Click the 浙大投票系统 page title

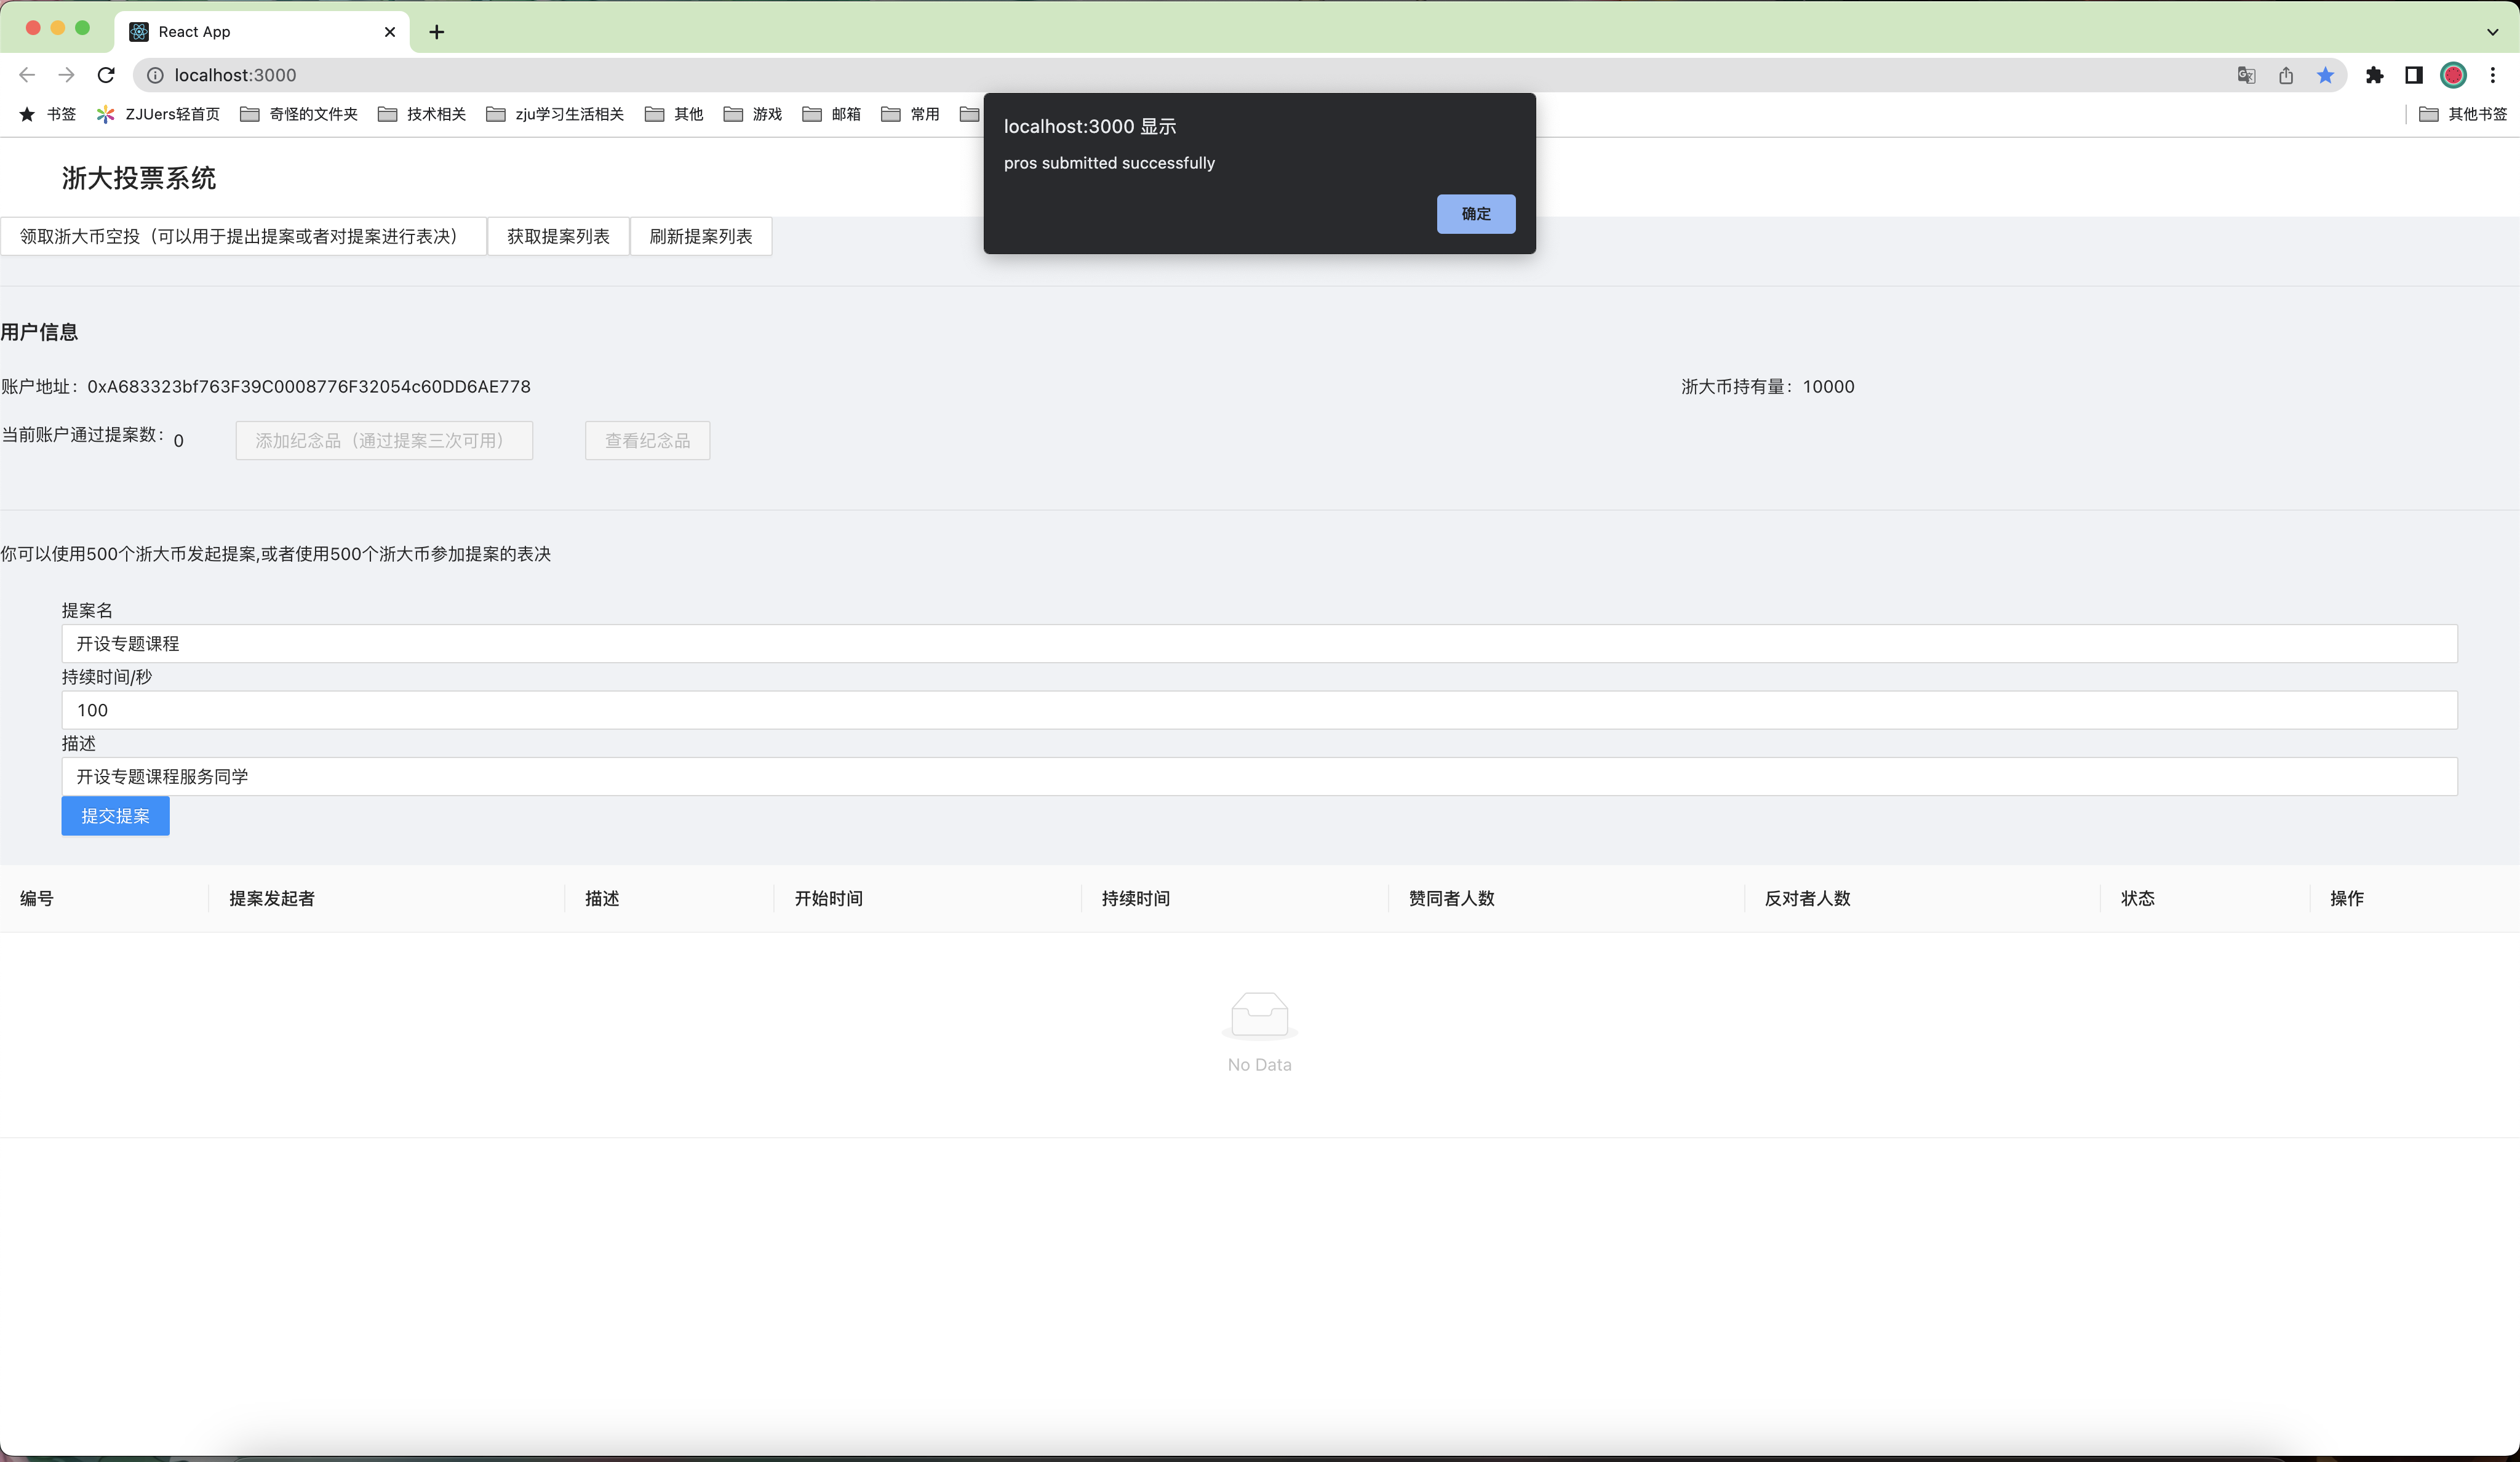point(139,178)
